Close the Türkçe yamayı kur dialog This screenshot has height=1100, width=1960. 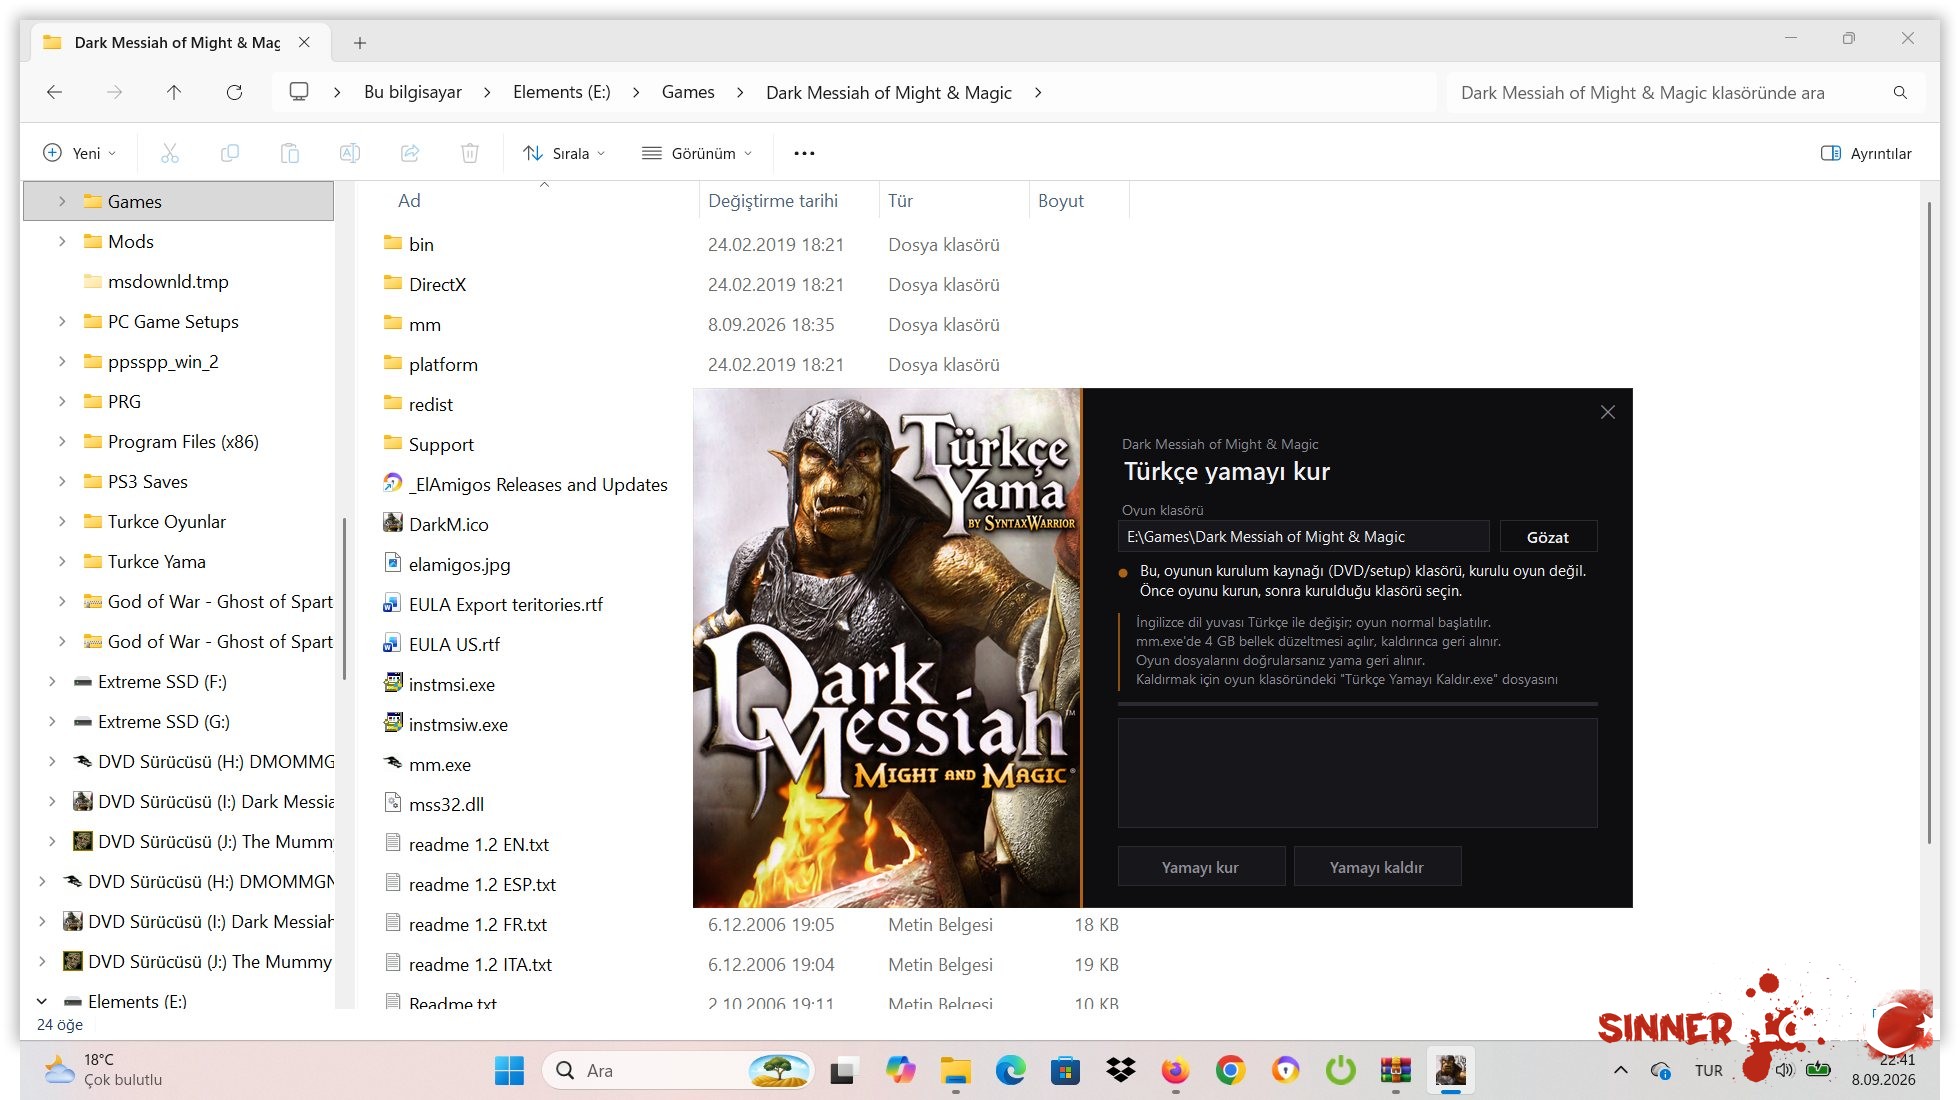pos(1608,412)
